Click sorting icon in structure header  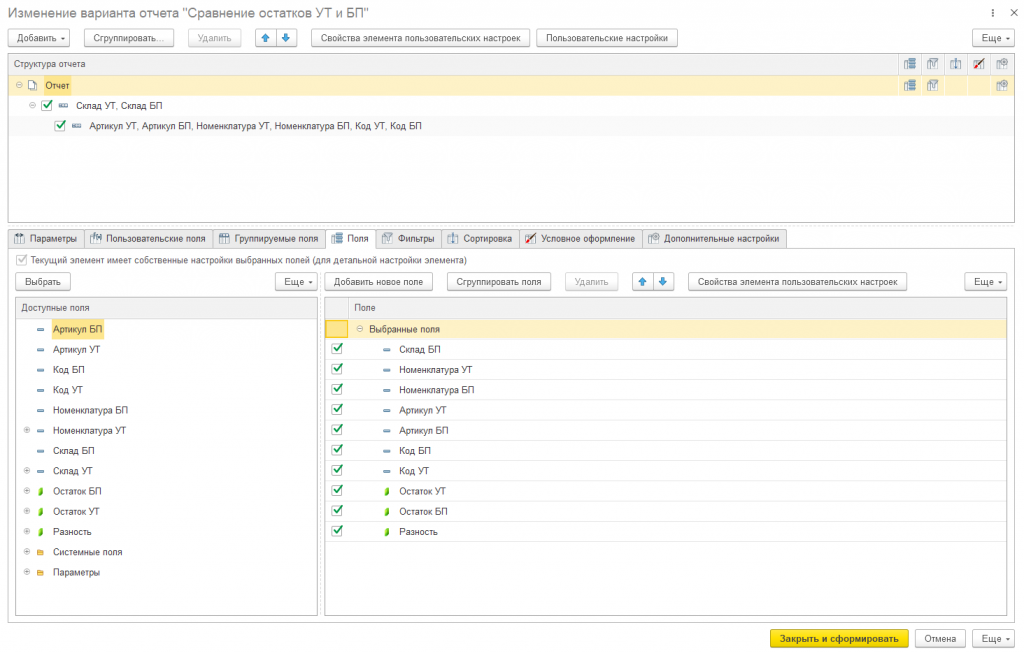(955, 64)
